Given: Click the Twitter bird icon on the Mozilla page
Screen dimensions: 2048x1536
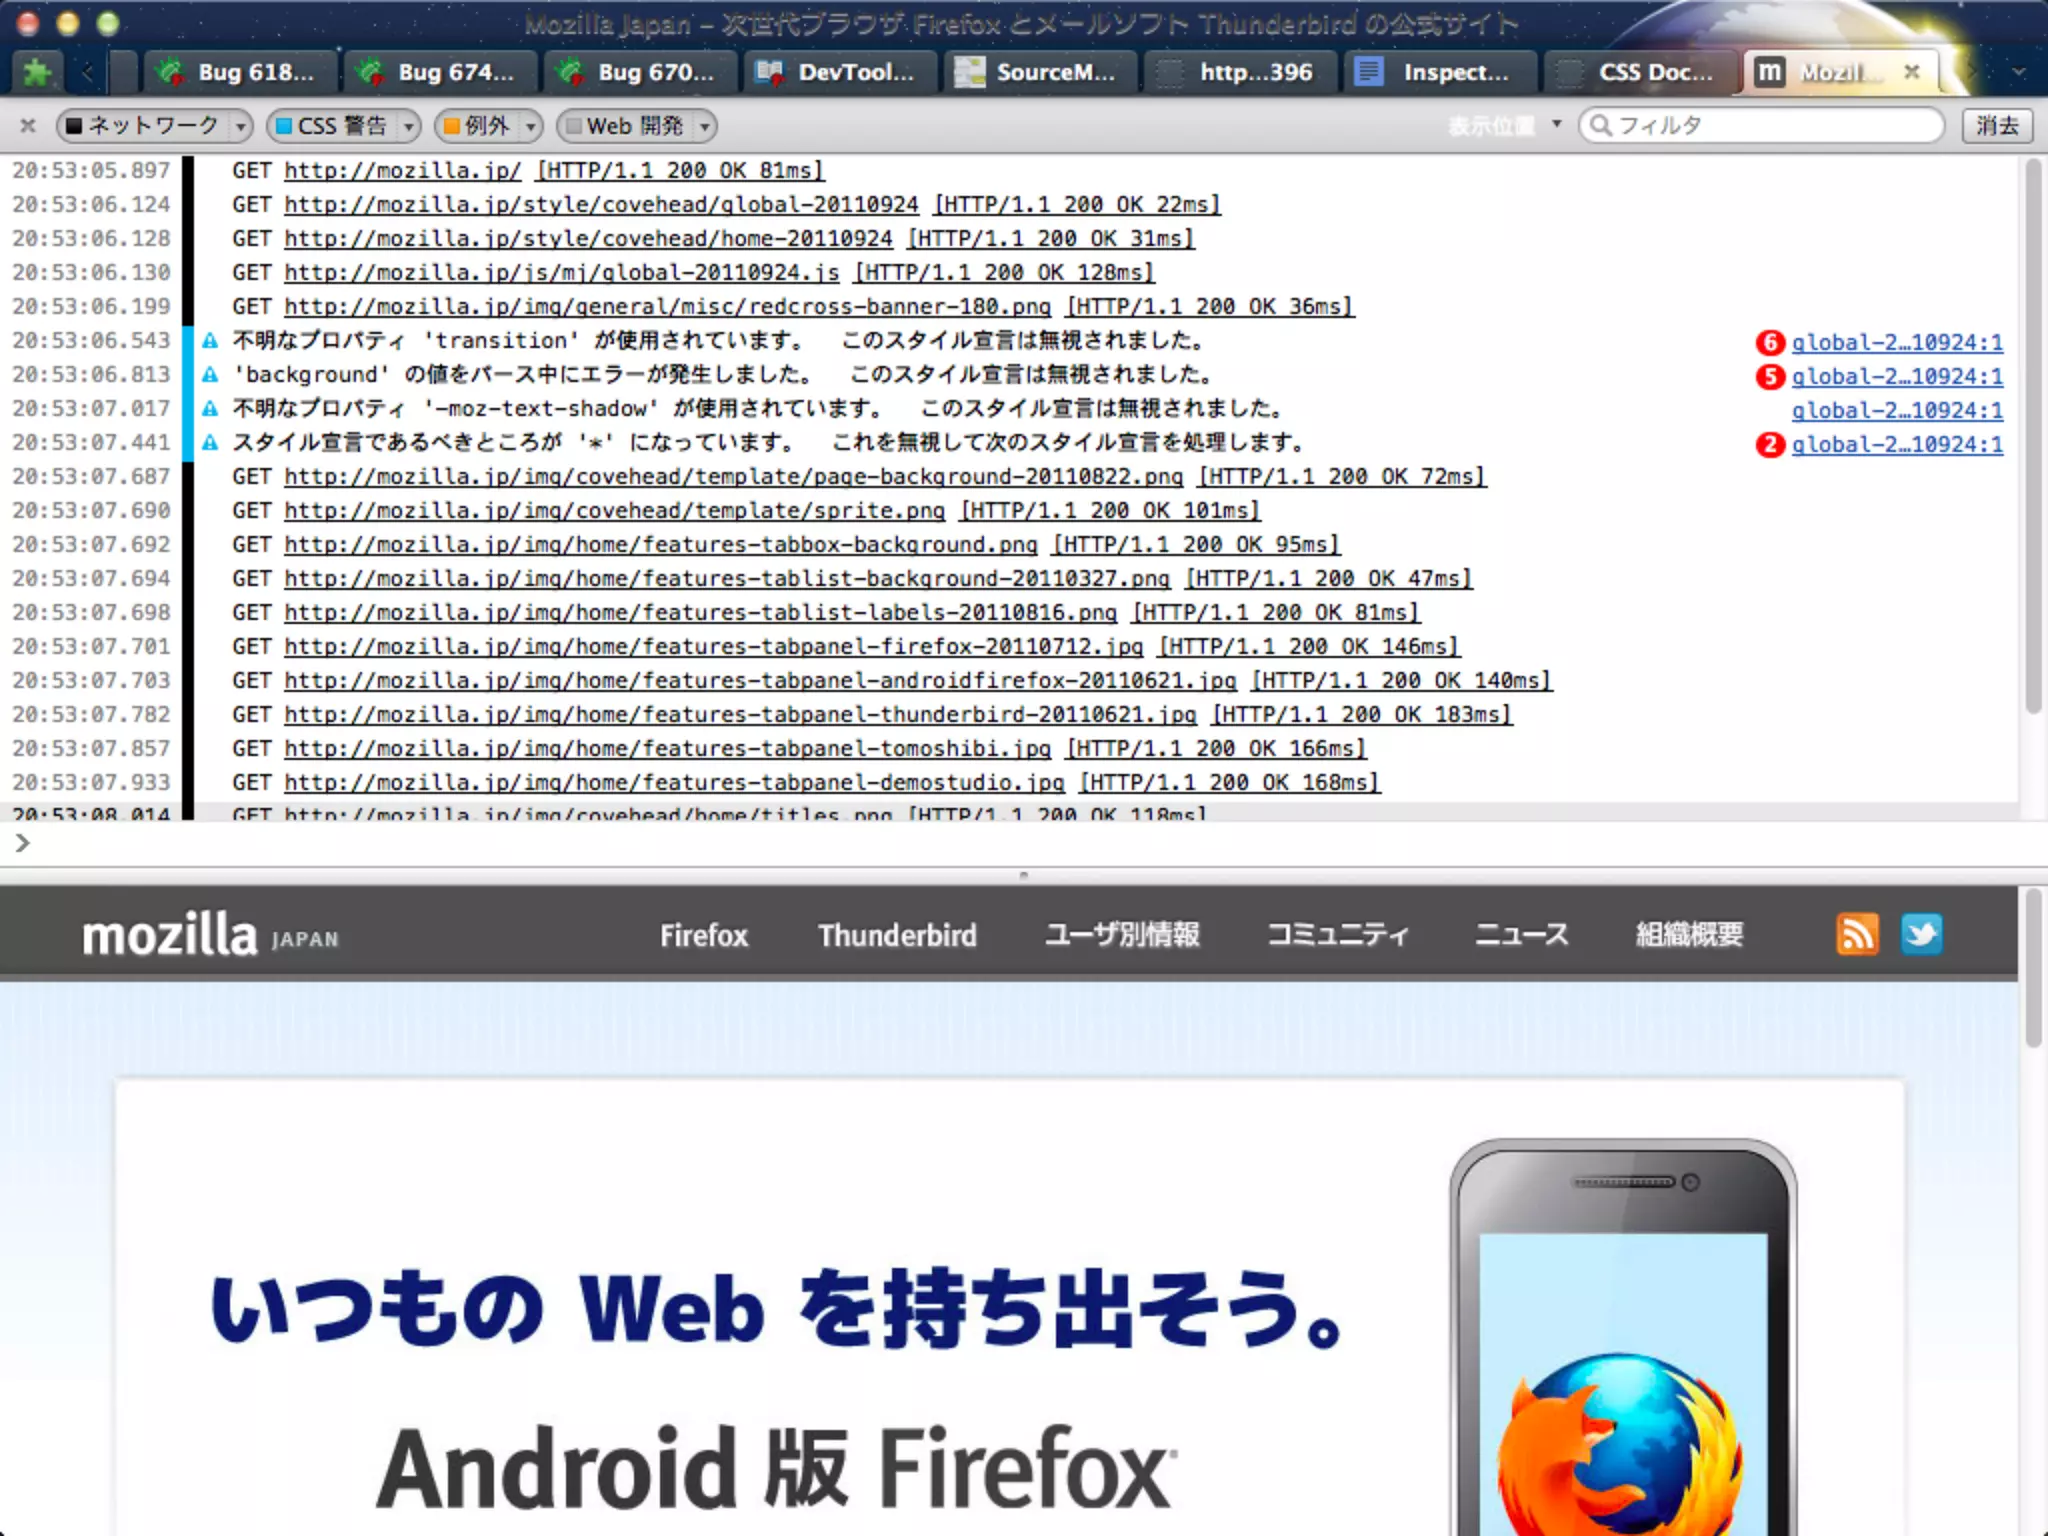Looking at the screenshot, I should [1921, 935].
